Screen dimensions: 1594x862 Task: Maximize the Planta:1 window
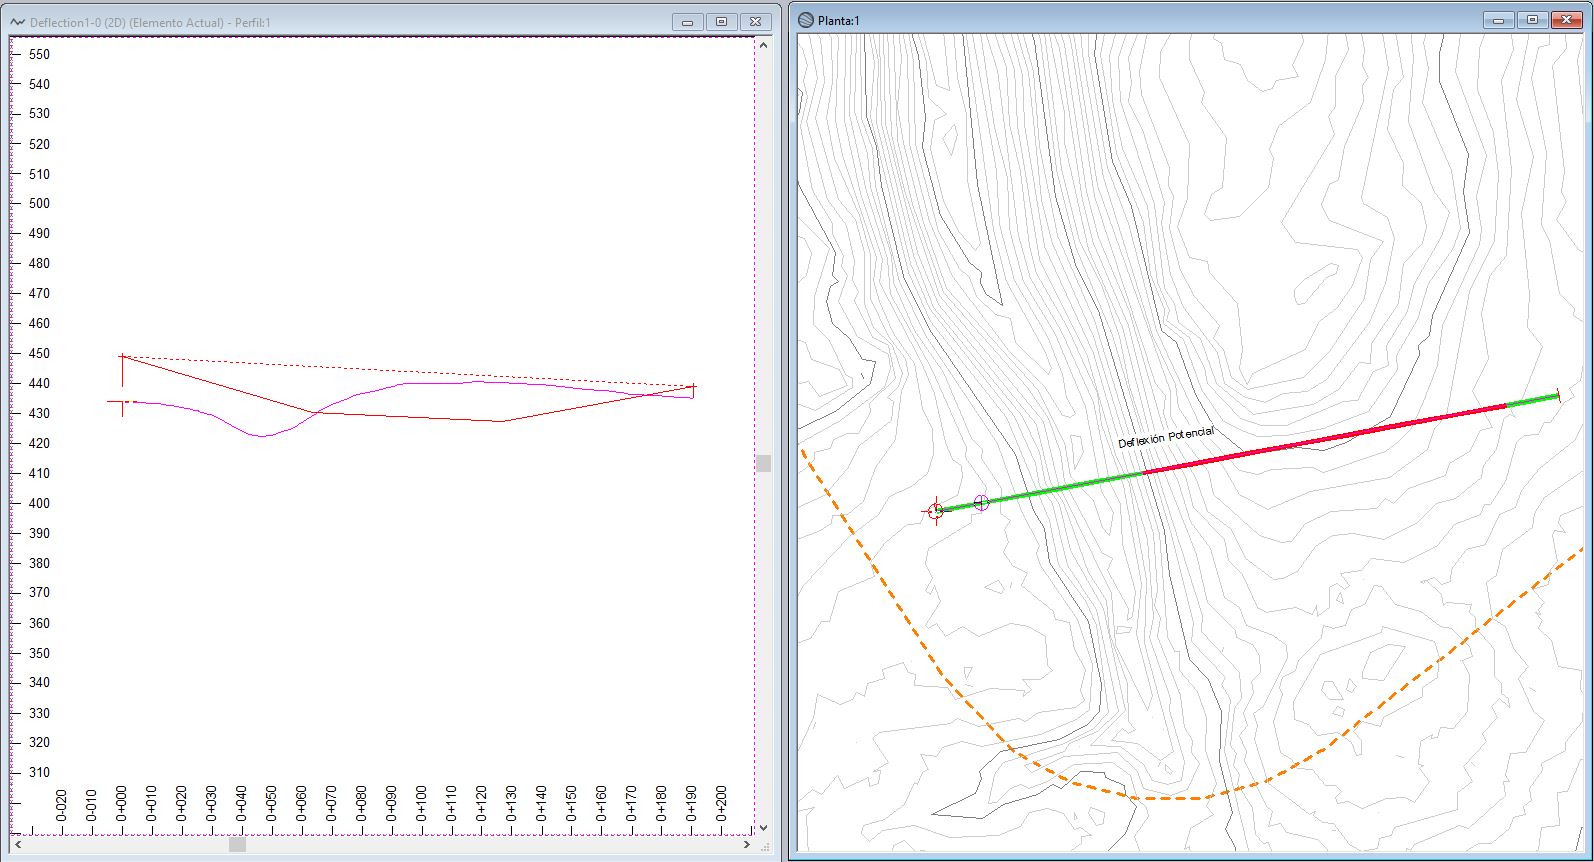tap(1531, 20)
